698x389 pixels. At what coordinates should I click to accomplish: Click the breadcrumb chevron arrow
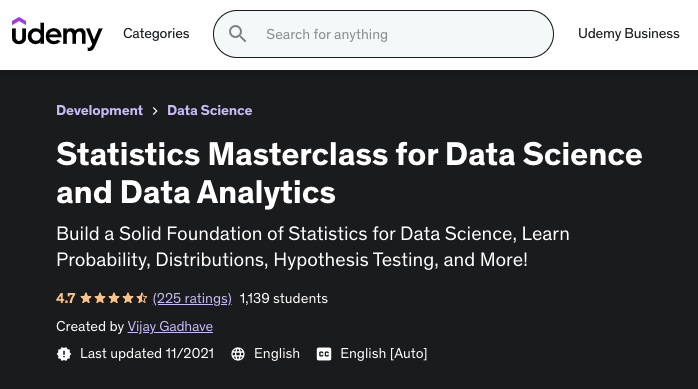155,111
